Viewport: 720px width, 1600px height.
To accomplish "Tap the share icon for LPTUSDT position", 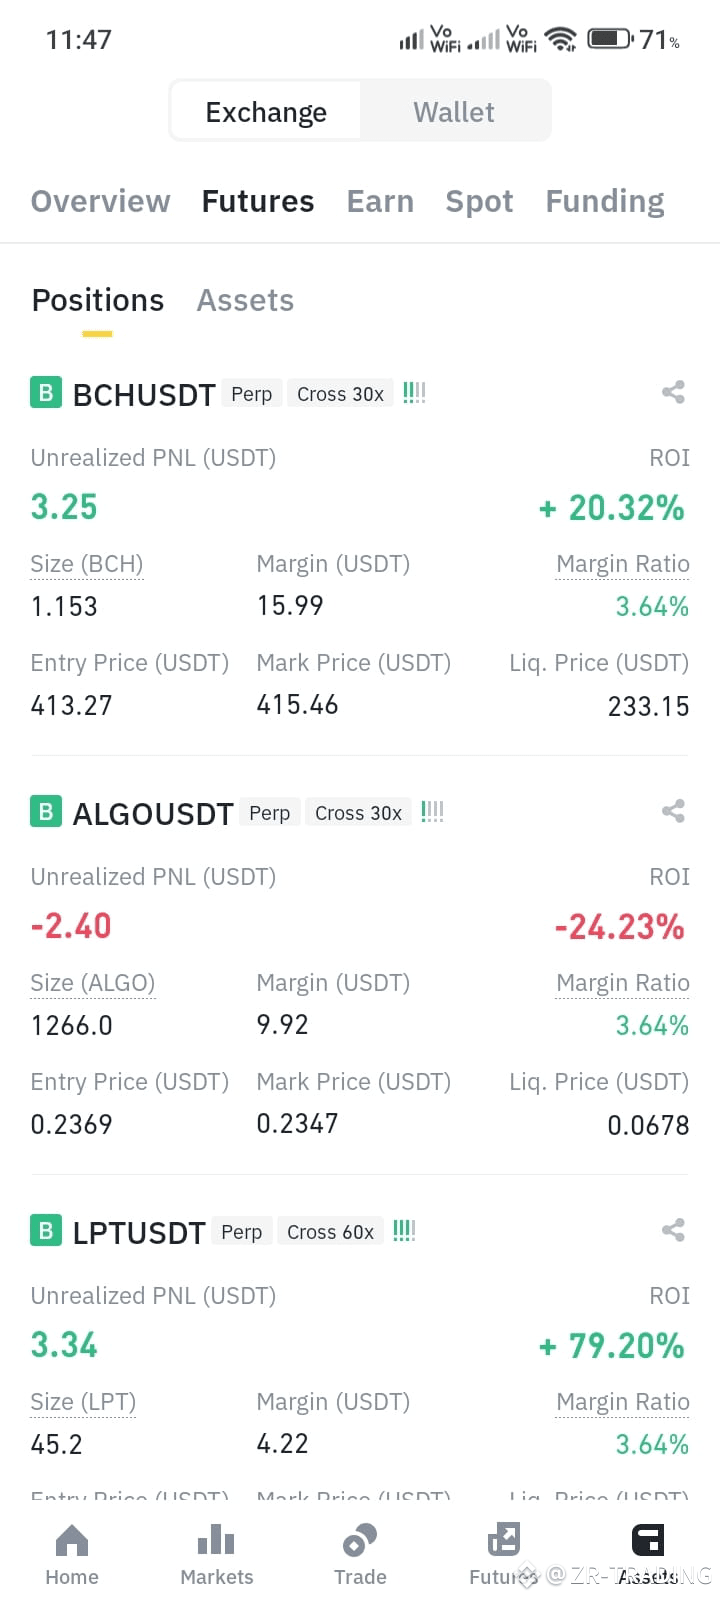I will click(x=673, y=1230).
